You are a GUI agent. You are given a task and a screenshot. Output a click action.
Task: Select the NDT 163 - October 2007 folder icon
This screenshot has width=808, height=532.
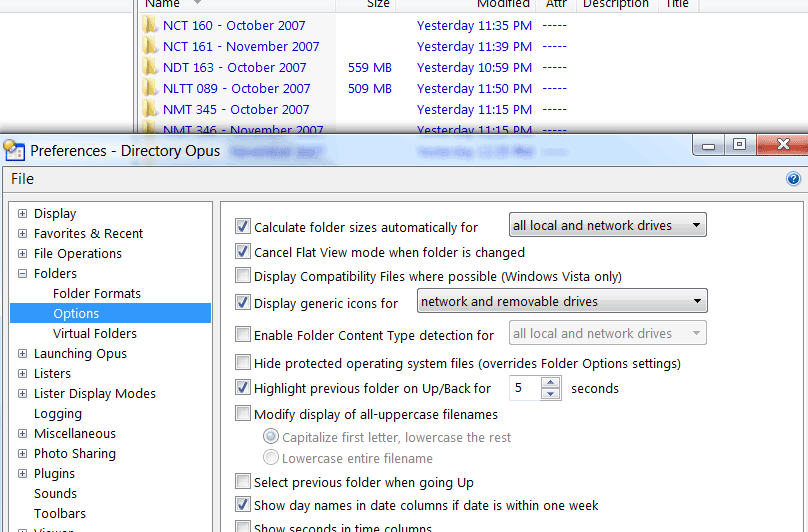tap(150, 68)
